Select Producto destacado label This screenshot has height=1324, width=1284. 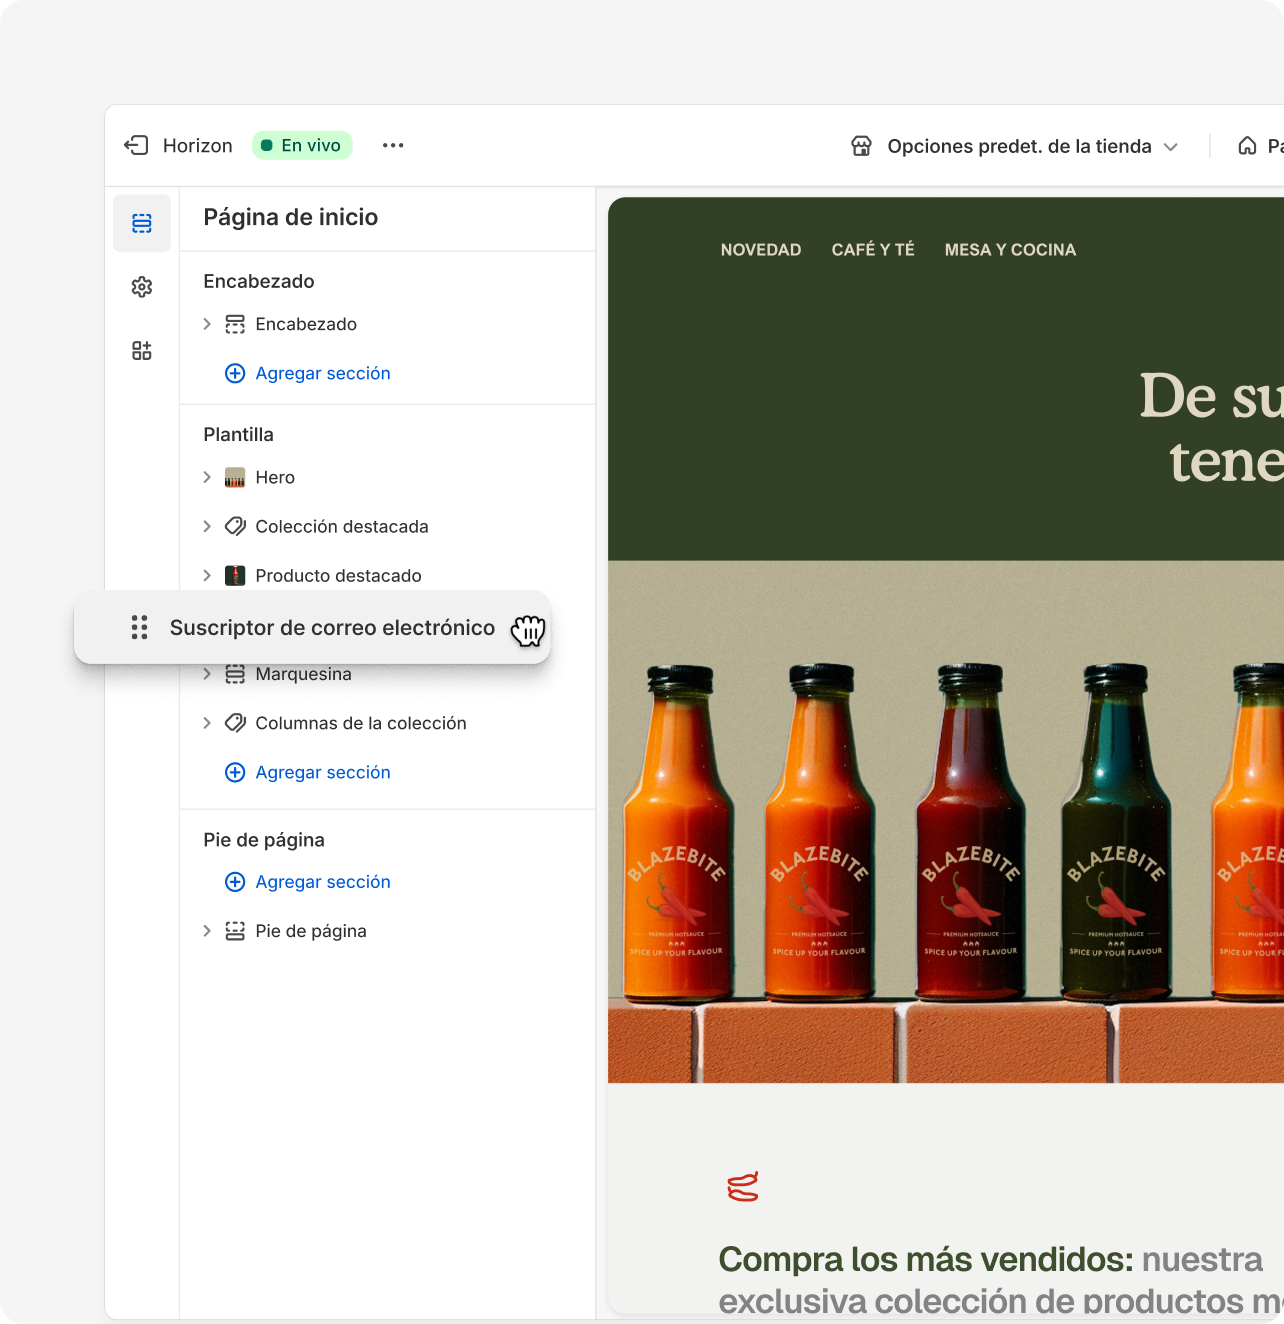tap(338, 575)
